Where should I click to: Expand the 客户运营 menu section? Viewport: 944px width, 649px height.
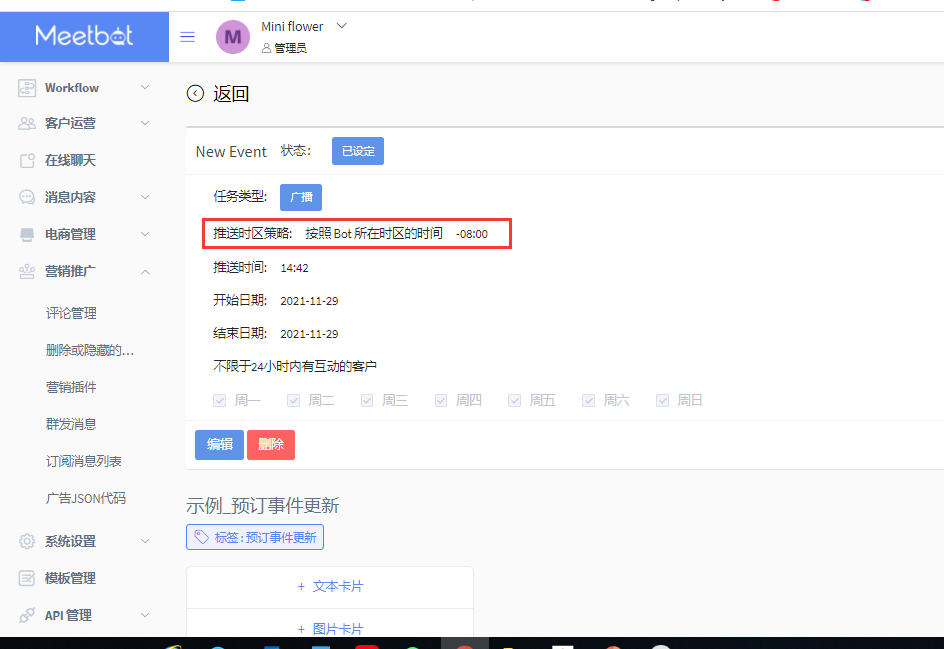(x=145, y=123)
